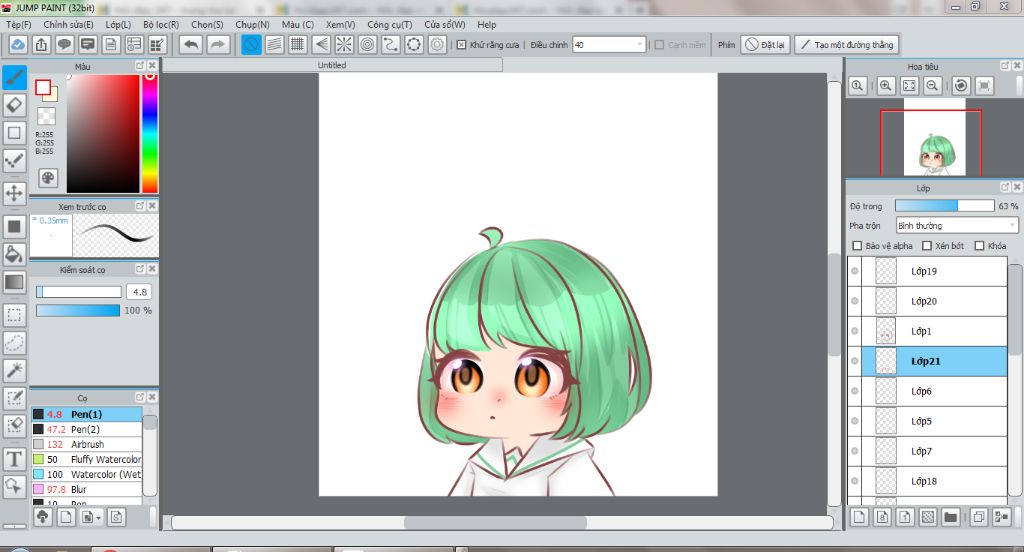Add an 8-bit layer

pos(882,517)
